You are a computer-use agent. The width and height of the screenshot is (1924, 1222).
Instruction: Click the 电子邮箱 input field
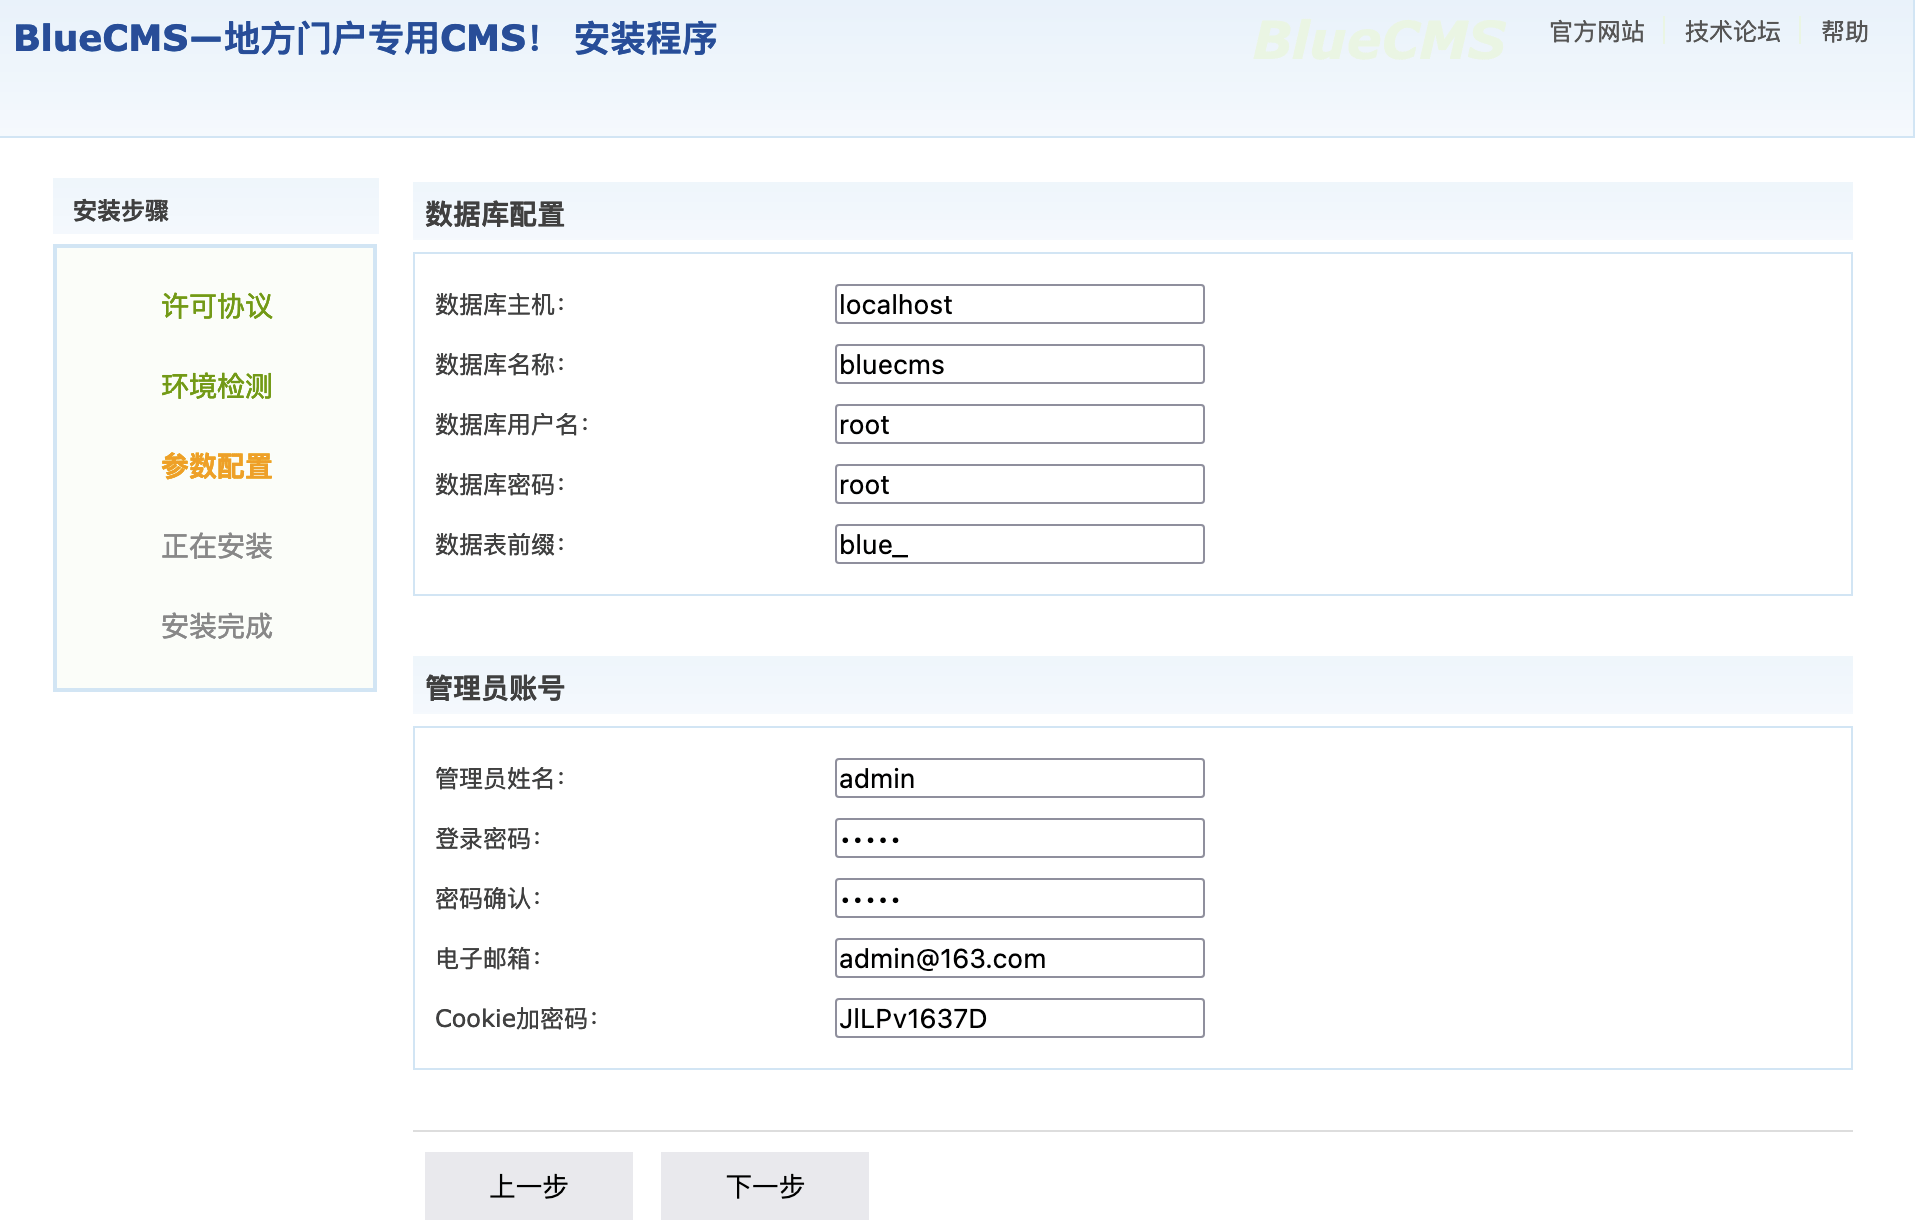click(x=1018, y=958)
